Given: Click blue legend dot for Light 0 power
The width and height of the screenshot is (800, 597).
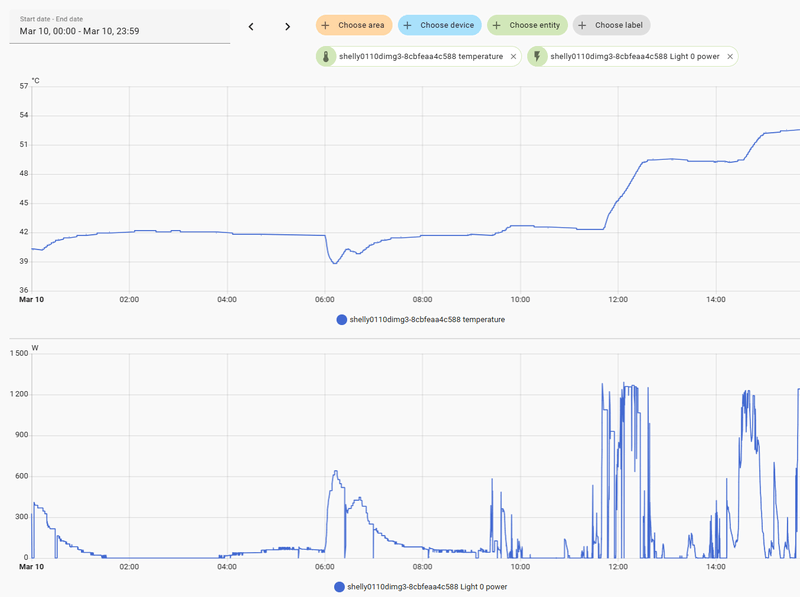Looking at the screenshot, I should tap(339, 587).
